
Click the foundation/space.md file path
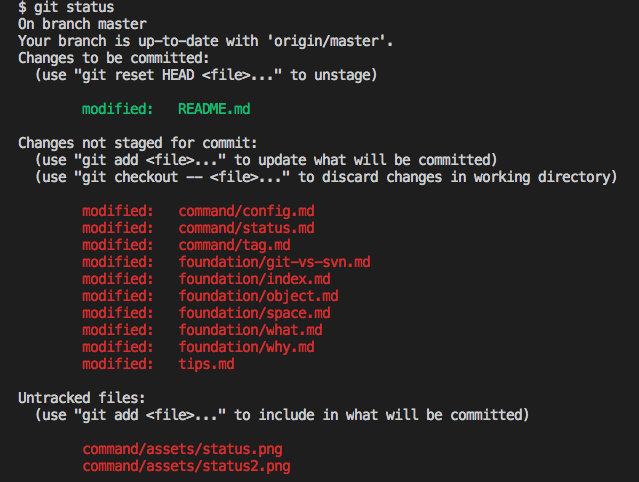point(255,313)
